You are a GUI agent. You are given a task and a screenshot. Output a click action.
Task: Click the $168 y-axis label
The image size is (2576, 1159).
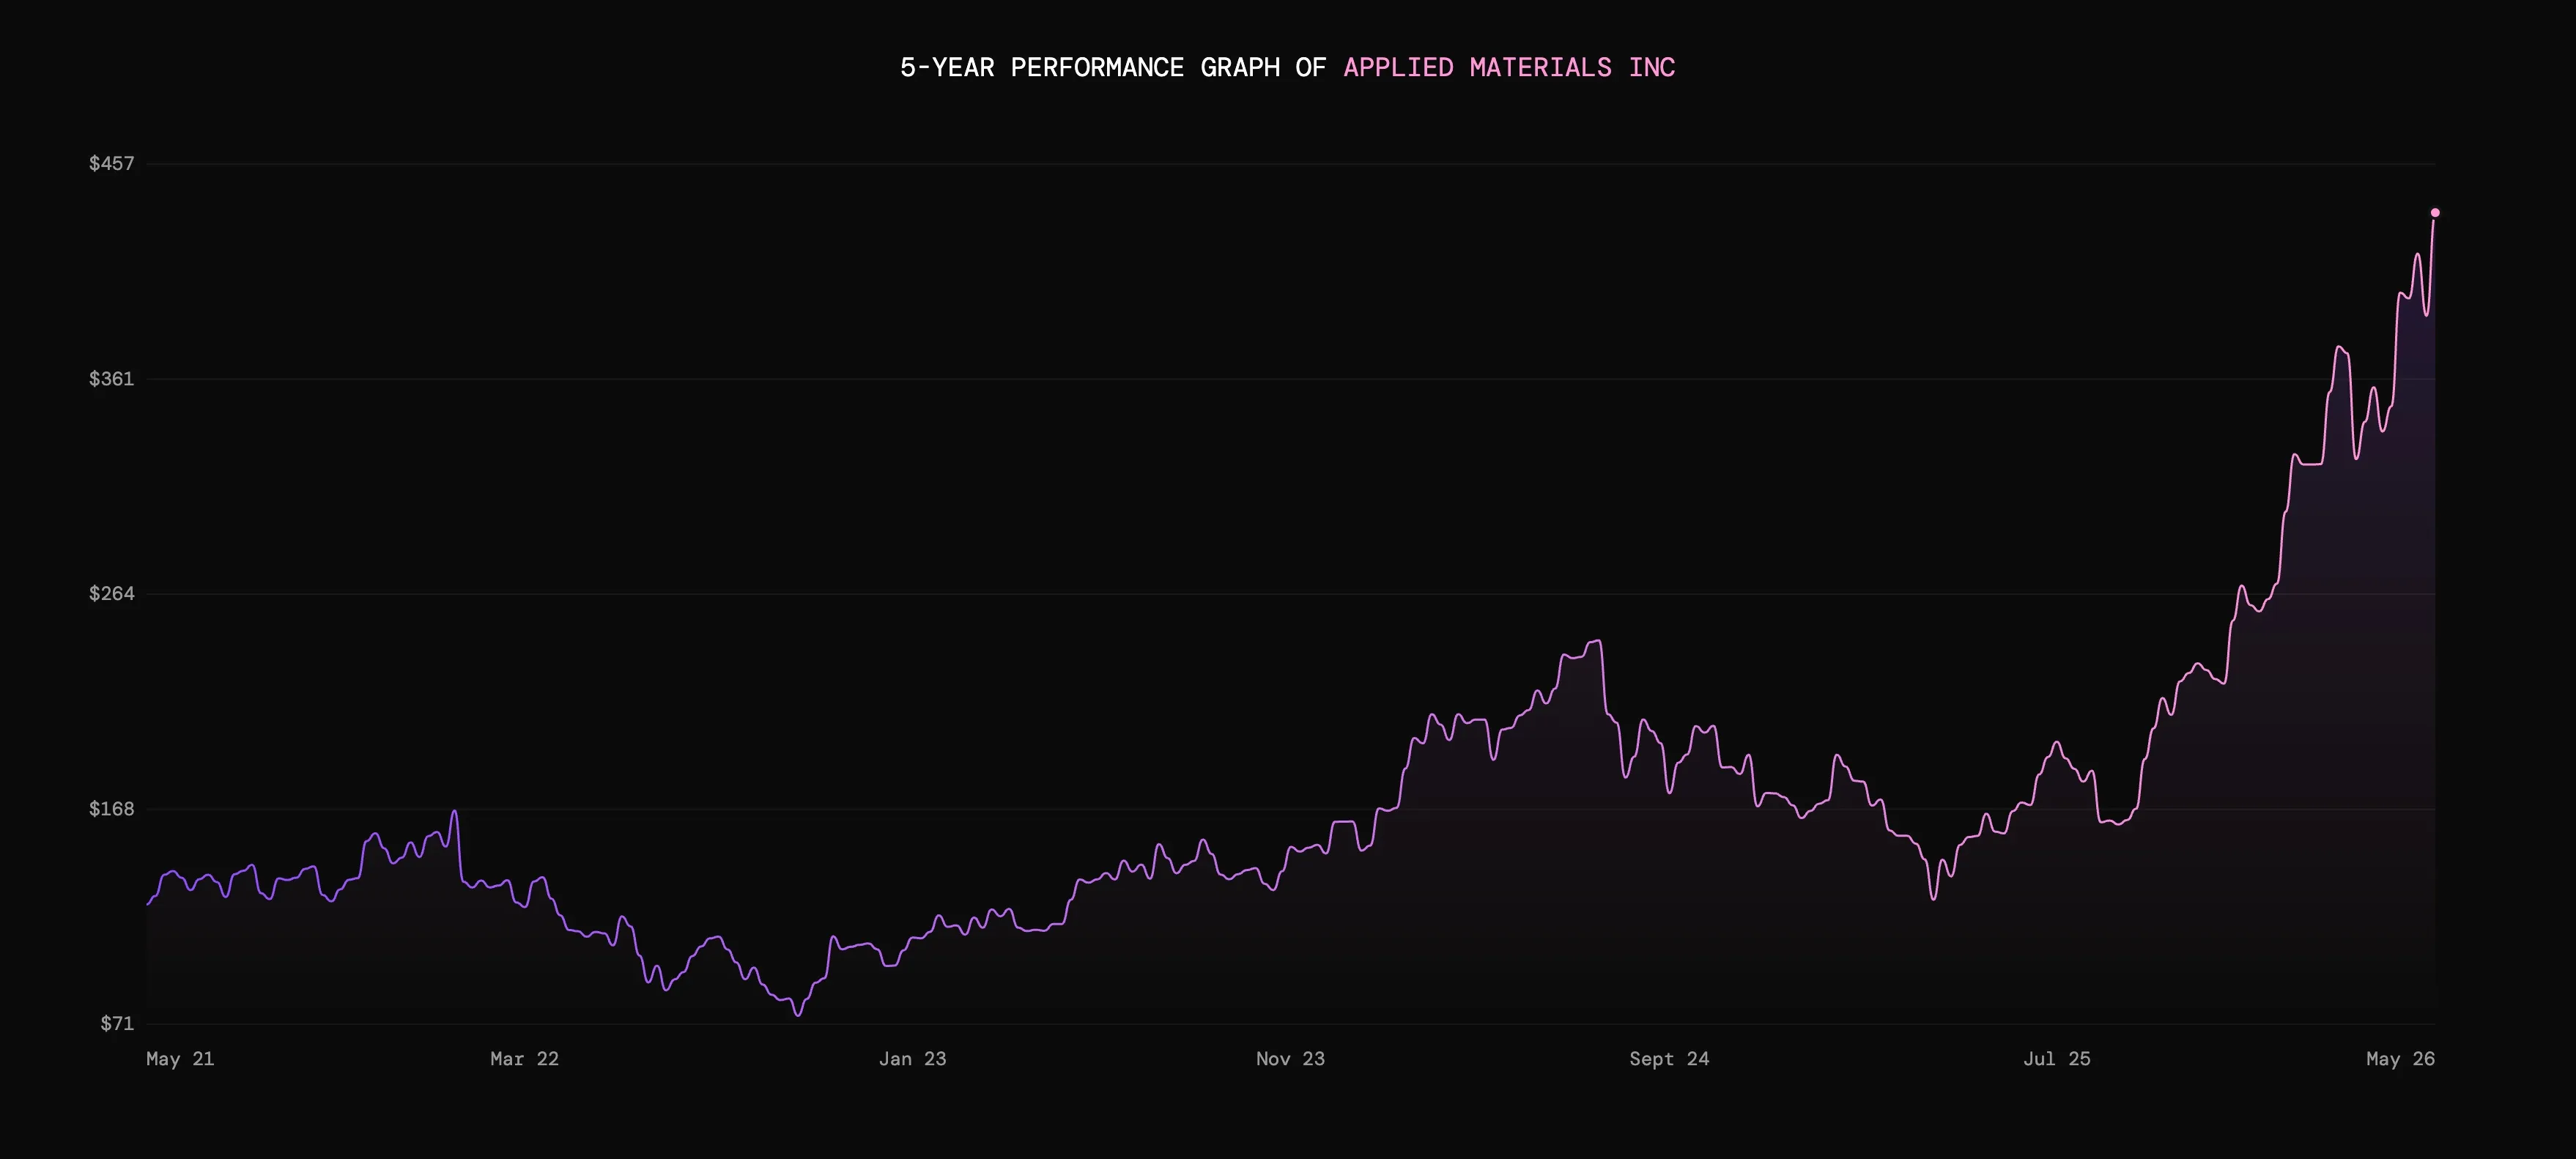point(111,808)
